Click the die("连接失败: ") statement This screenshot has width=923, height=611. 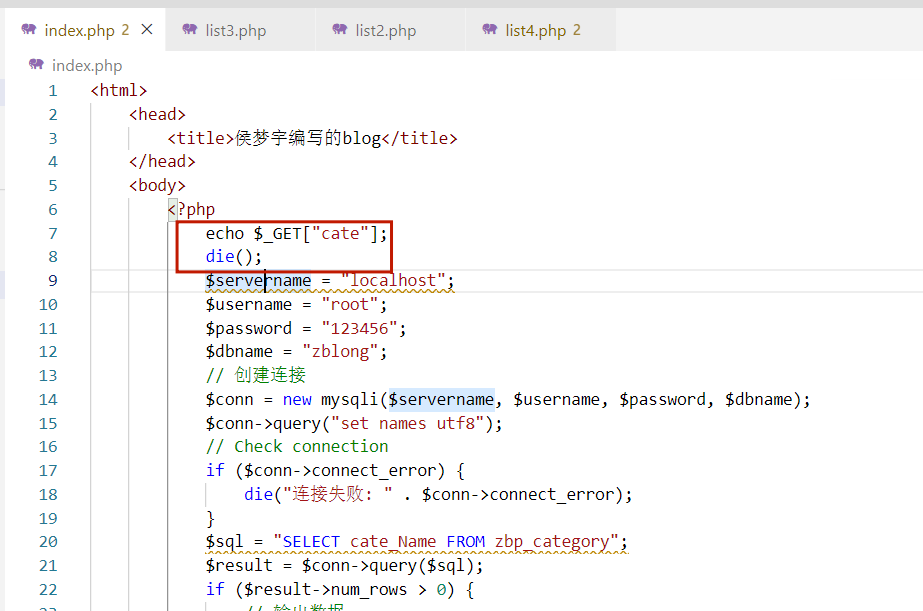click(438, 494)
